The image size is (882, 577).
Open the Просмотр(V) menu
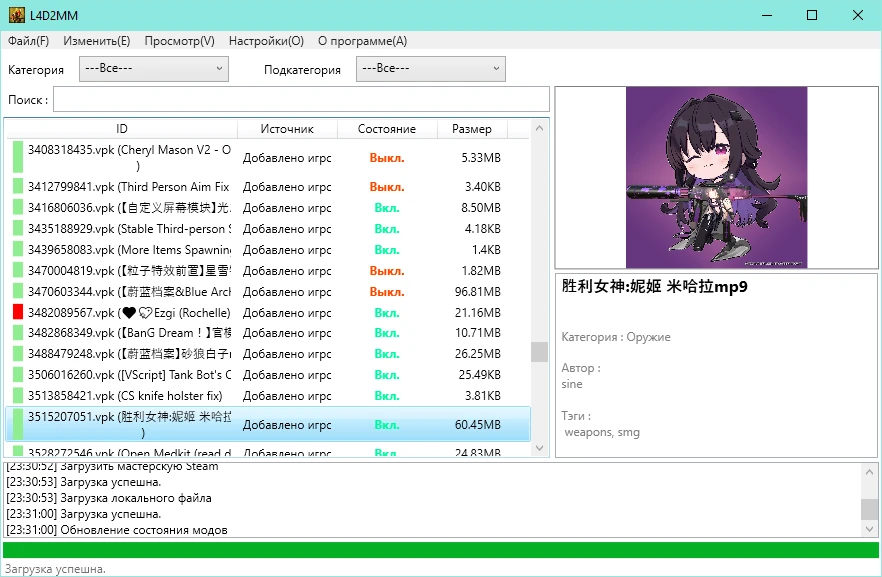[x=179, y=41]
